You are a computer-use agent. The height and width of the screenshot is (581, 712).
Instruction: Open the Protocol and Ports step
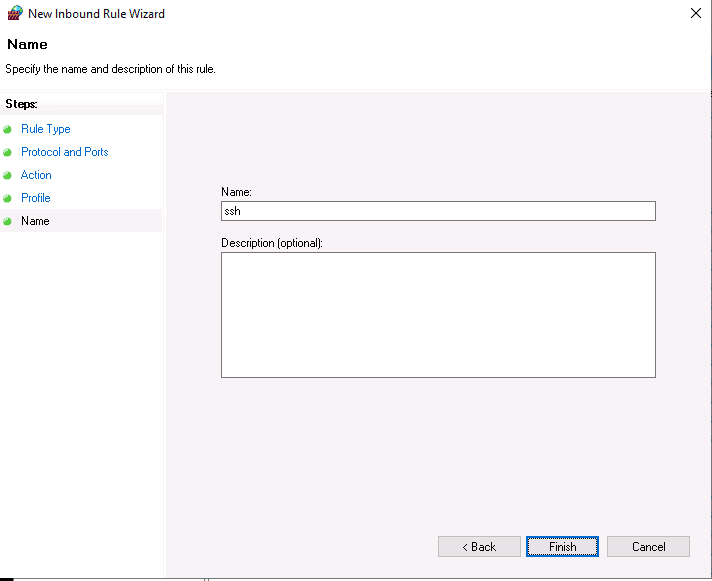coord(64,152)
